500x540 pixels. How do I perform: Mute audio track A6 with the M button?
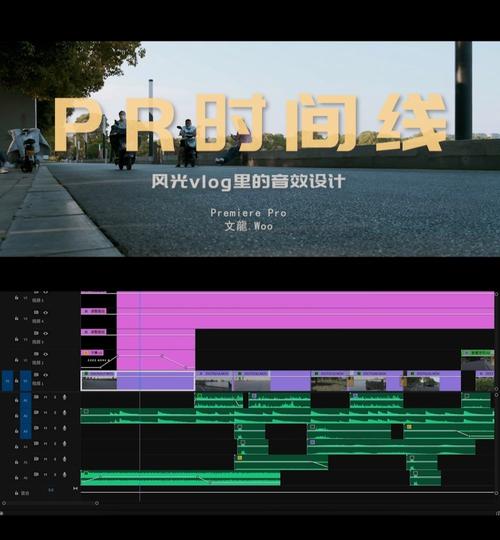[x=45, y=475]
